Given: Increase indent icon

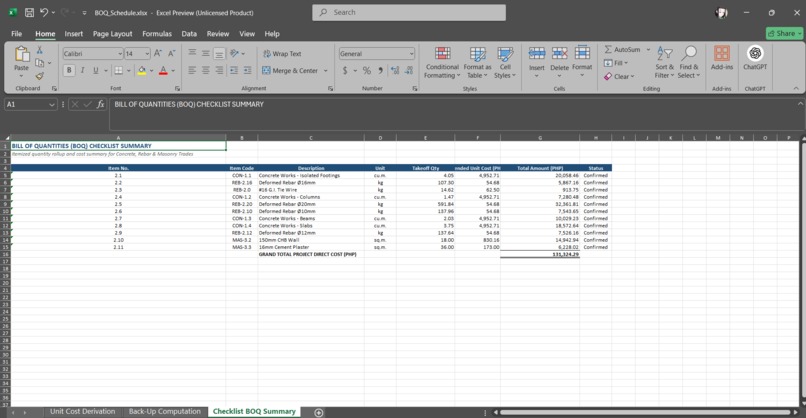Looking at the screenshot, I should coord(247,70).
